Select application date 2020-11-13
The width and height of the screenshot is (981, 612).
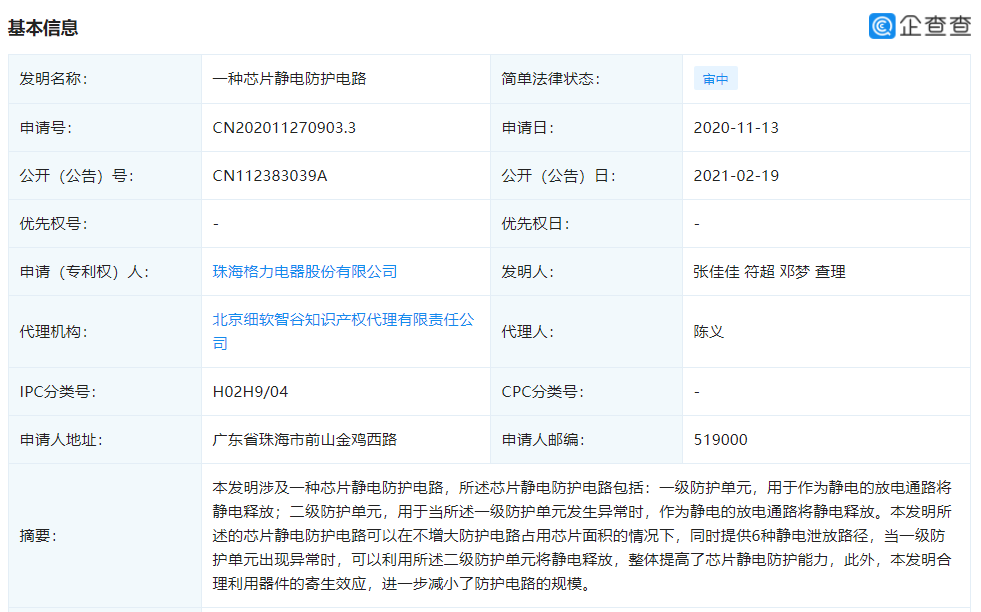click(736, 128)
